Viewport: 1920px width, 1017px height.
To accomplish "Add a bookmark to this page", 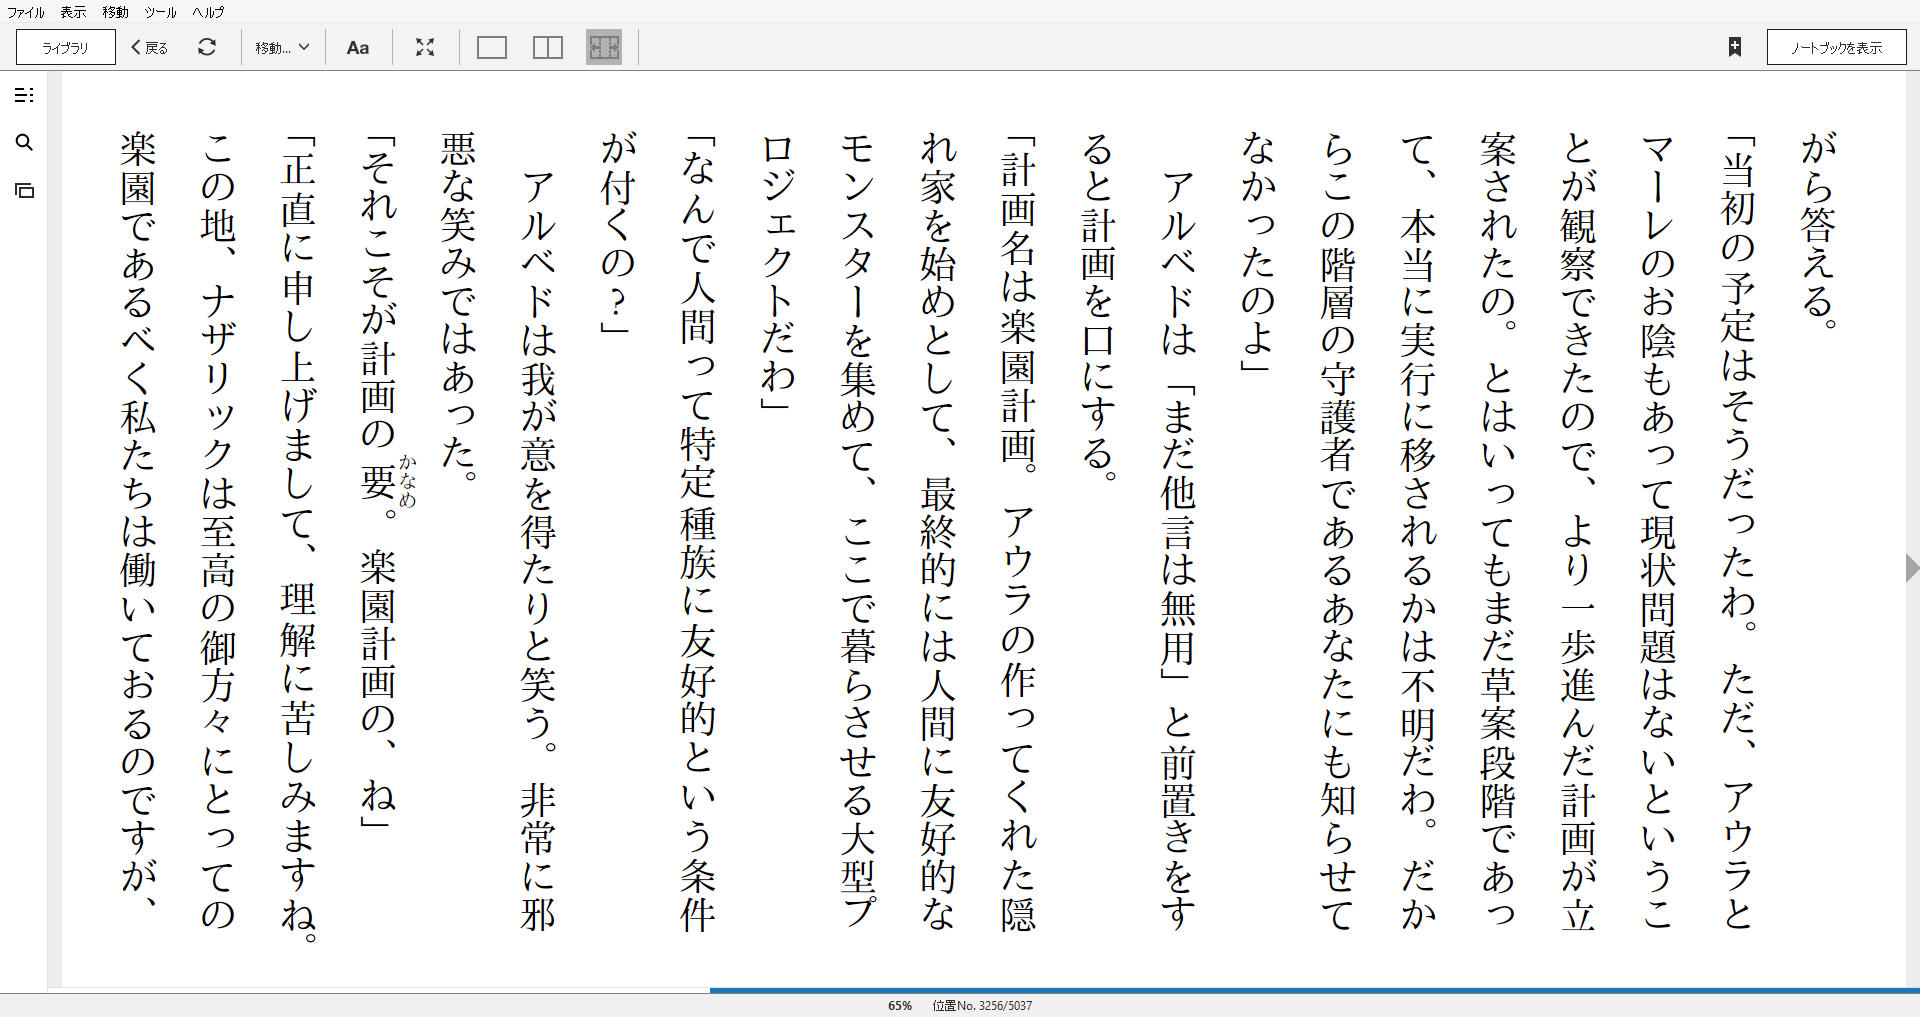I will pos(1735,47).
